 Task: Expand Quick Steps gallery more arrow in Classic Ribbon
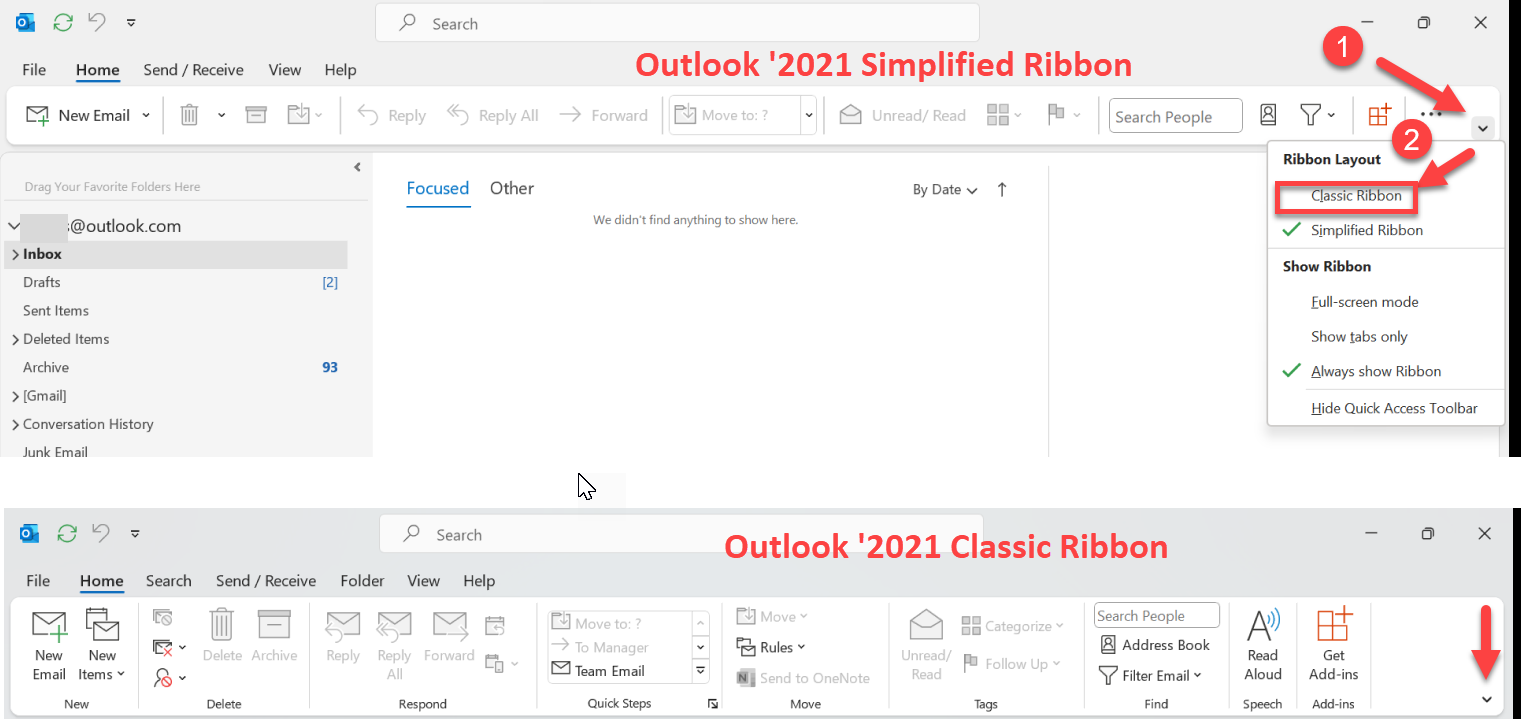(701, 671)
